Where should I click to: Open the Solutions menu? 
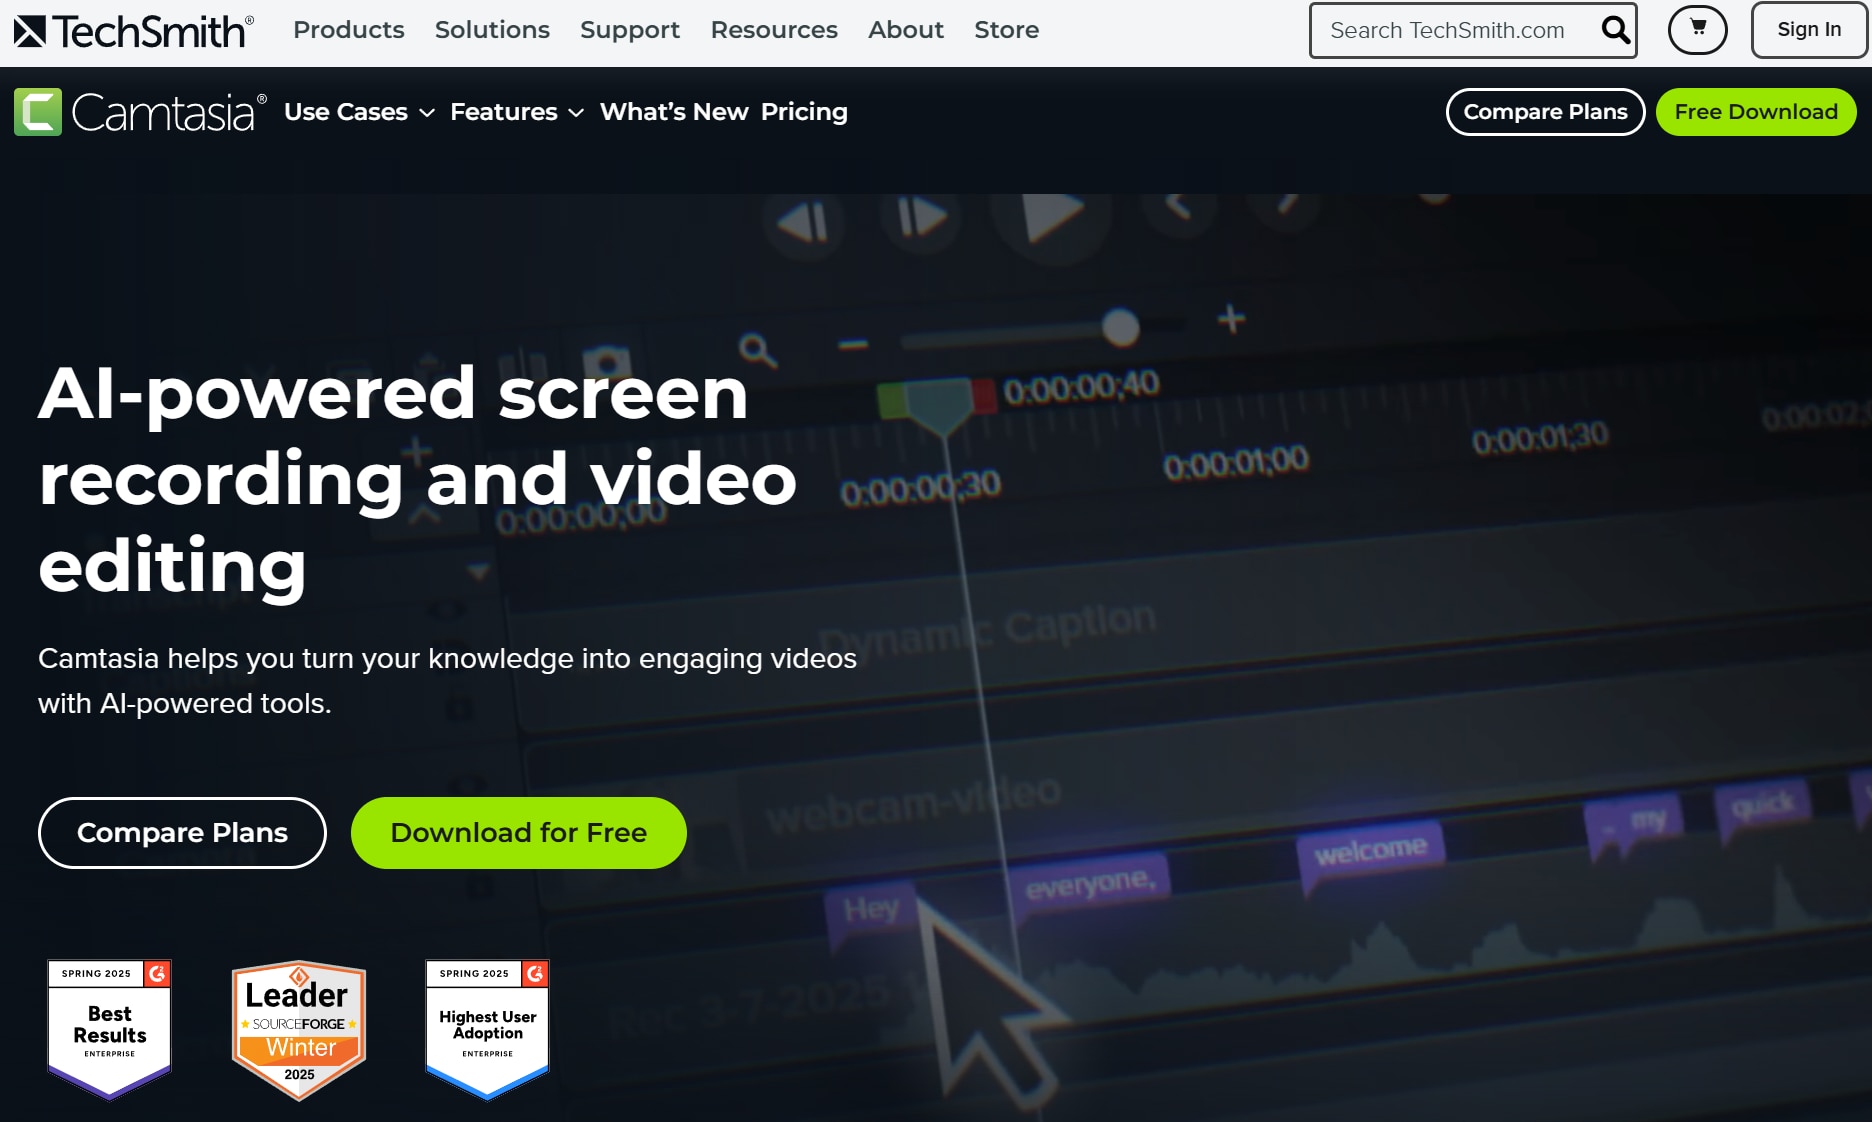[x=492, y=30]
